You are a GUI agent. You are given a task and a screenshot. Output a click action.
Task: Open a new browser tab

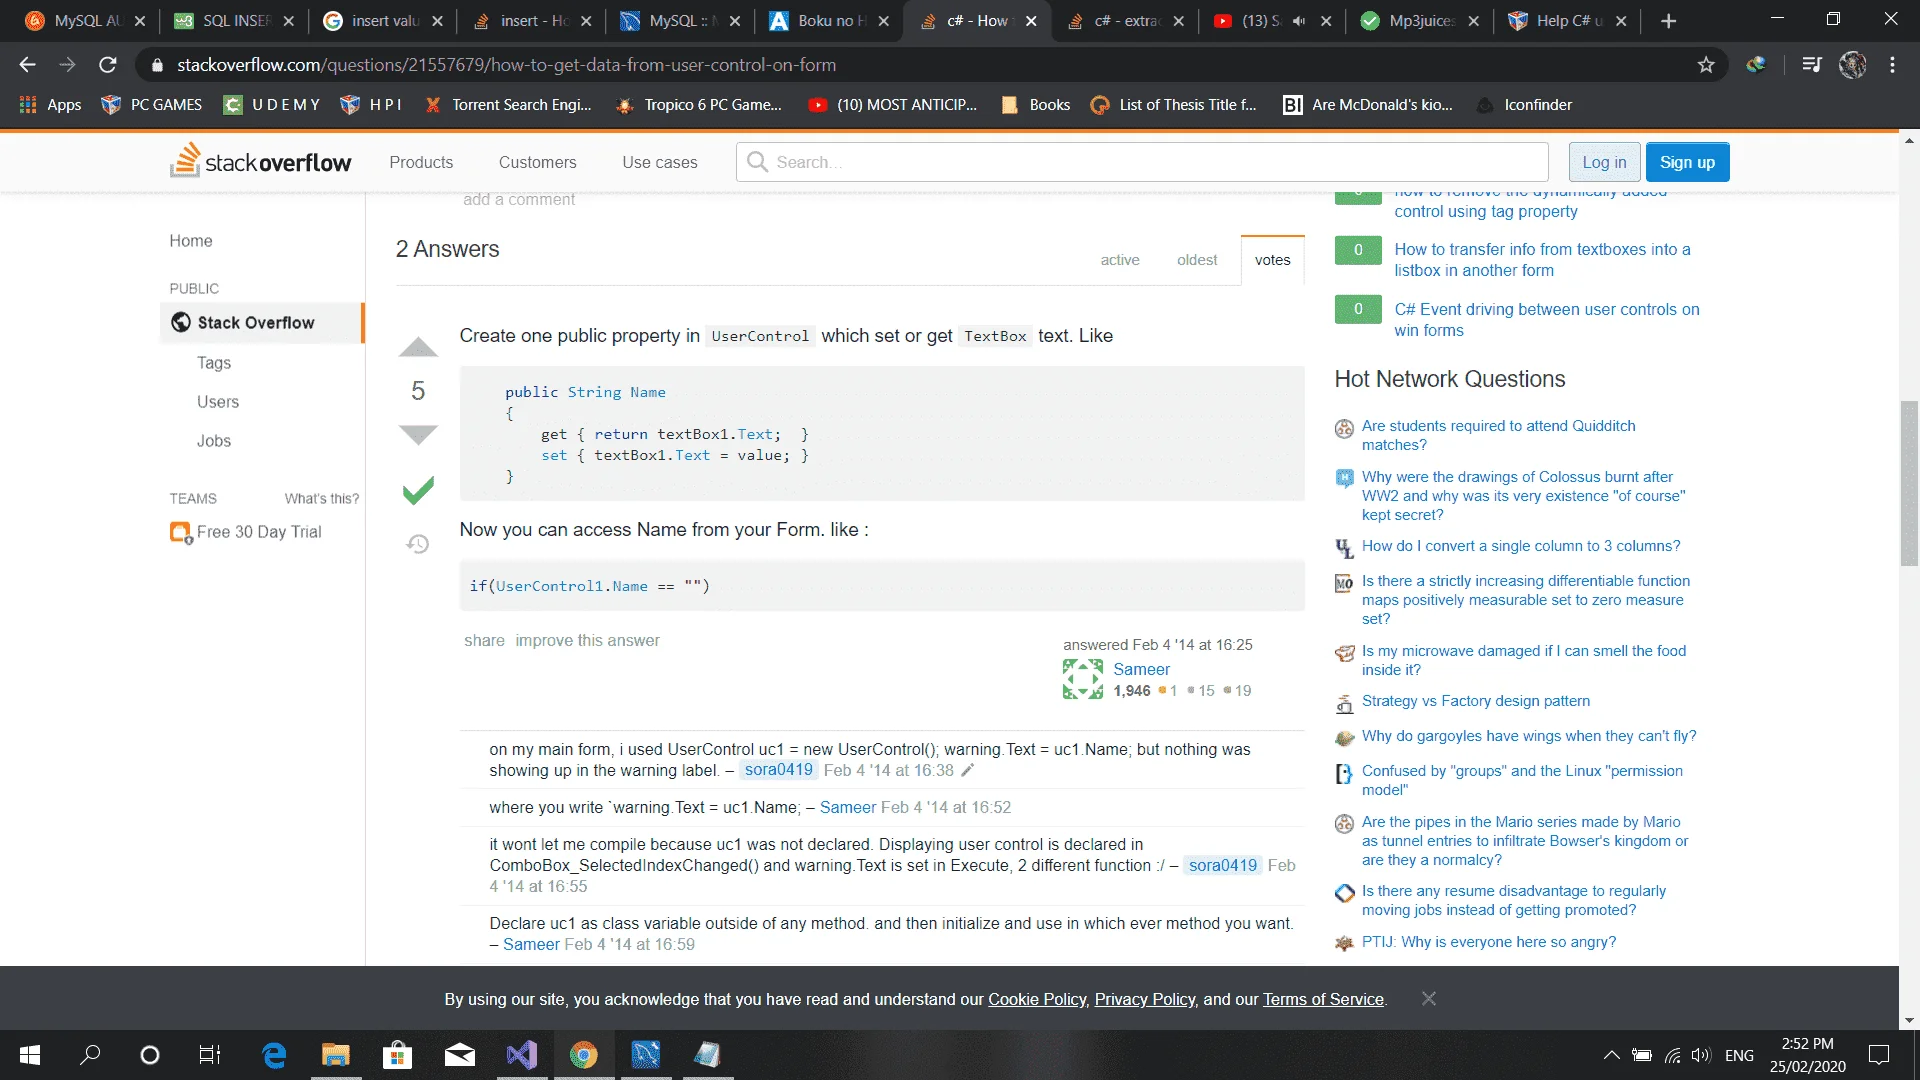[x=1668, y=21]
